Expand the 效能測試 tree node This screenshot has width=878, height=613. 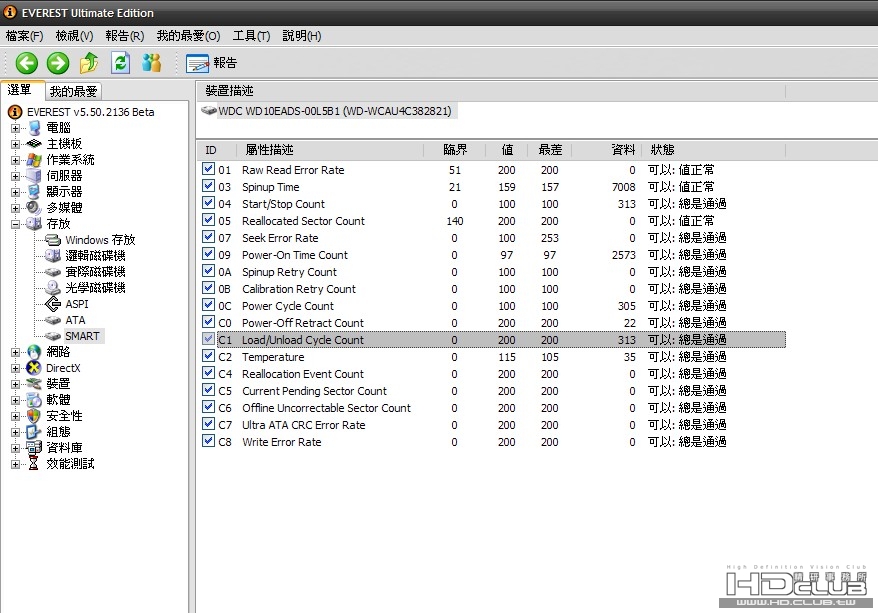click(16, 464)
